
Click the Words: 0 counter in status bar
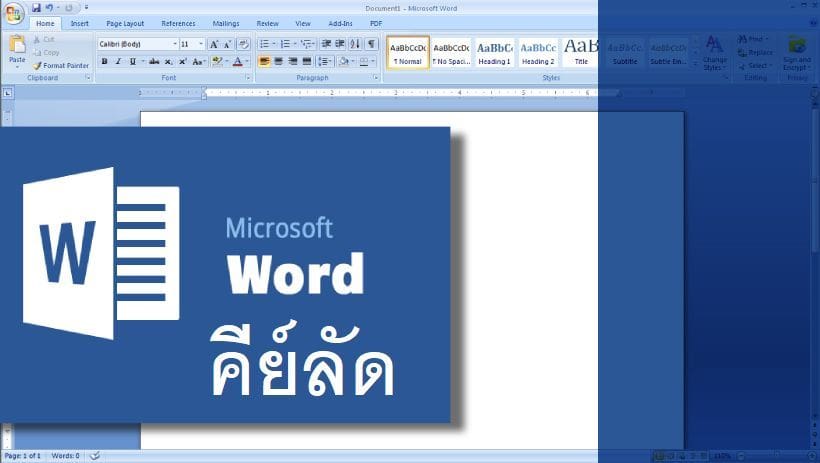(65, 456)
